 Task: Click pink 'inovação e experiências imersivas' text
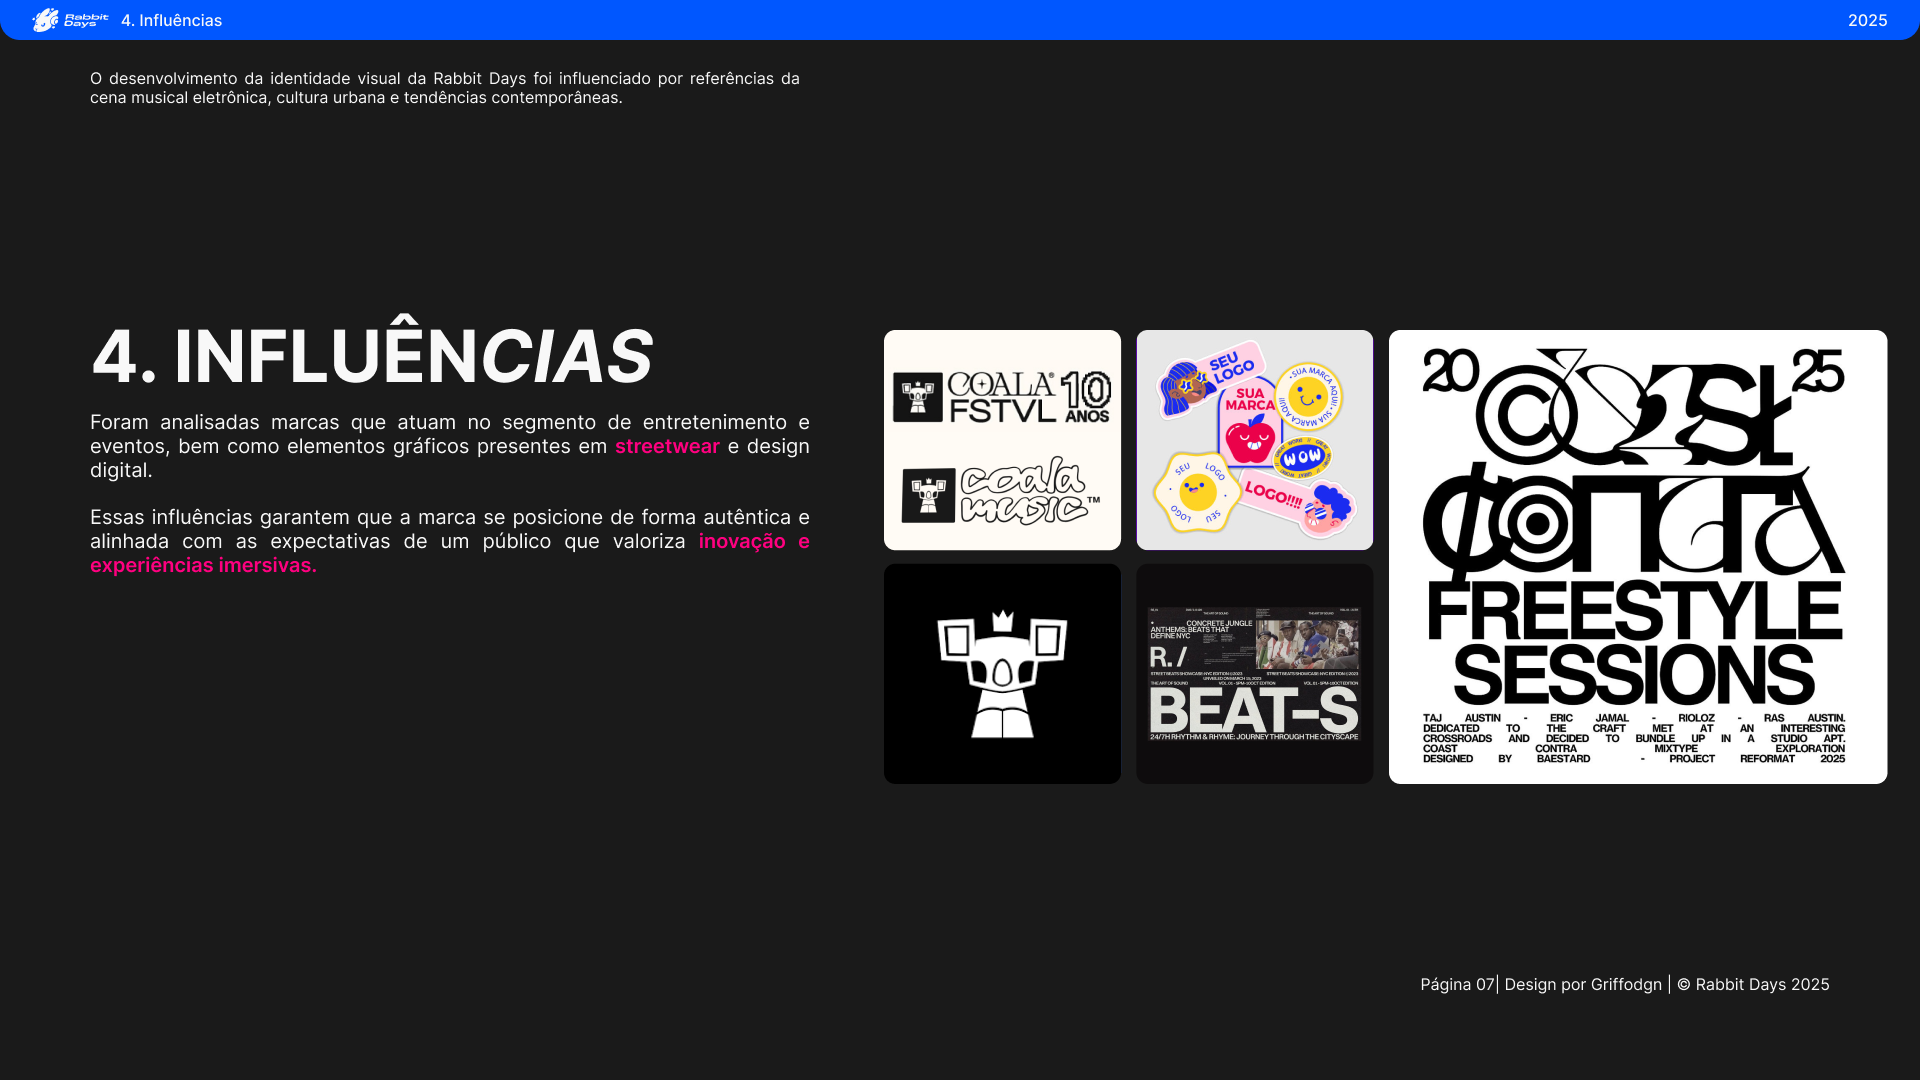click(x=450, y=553)
